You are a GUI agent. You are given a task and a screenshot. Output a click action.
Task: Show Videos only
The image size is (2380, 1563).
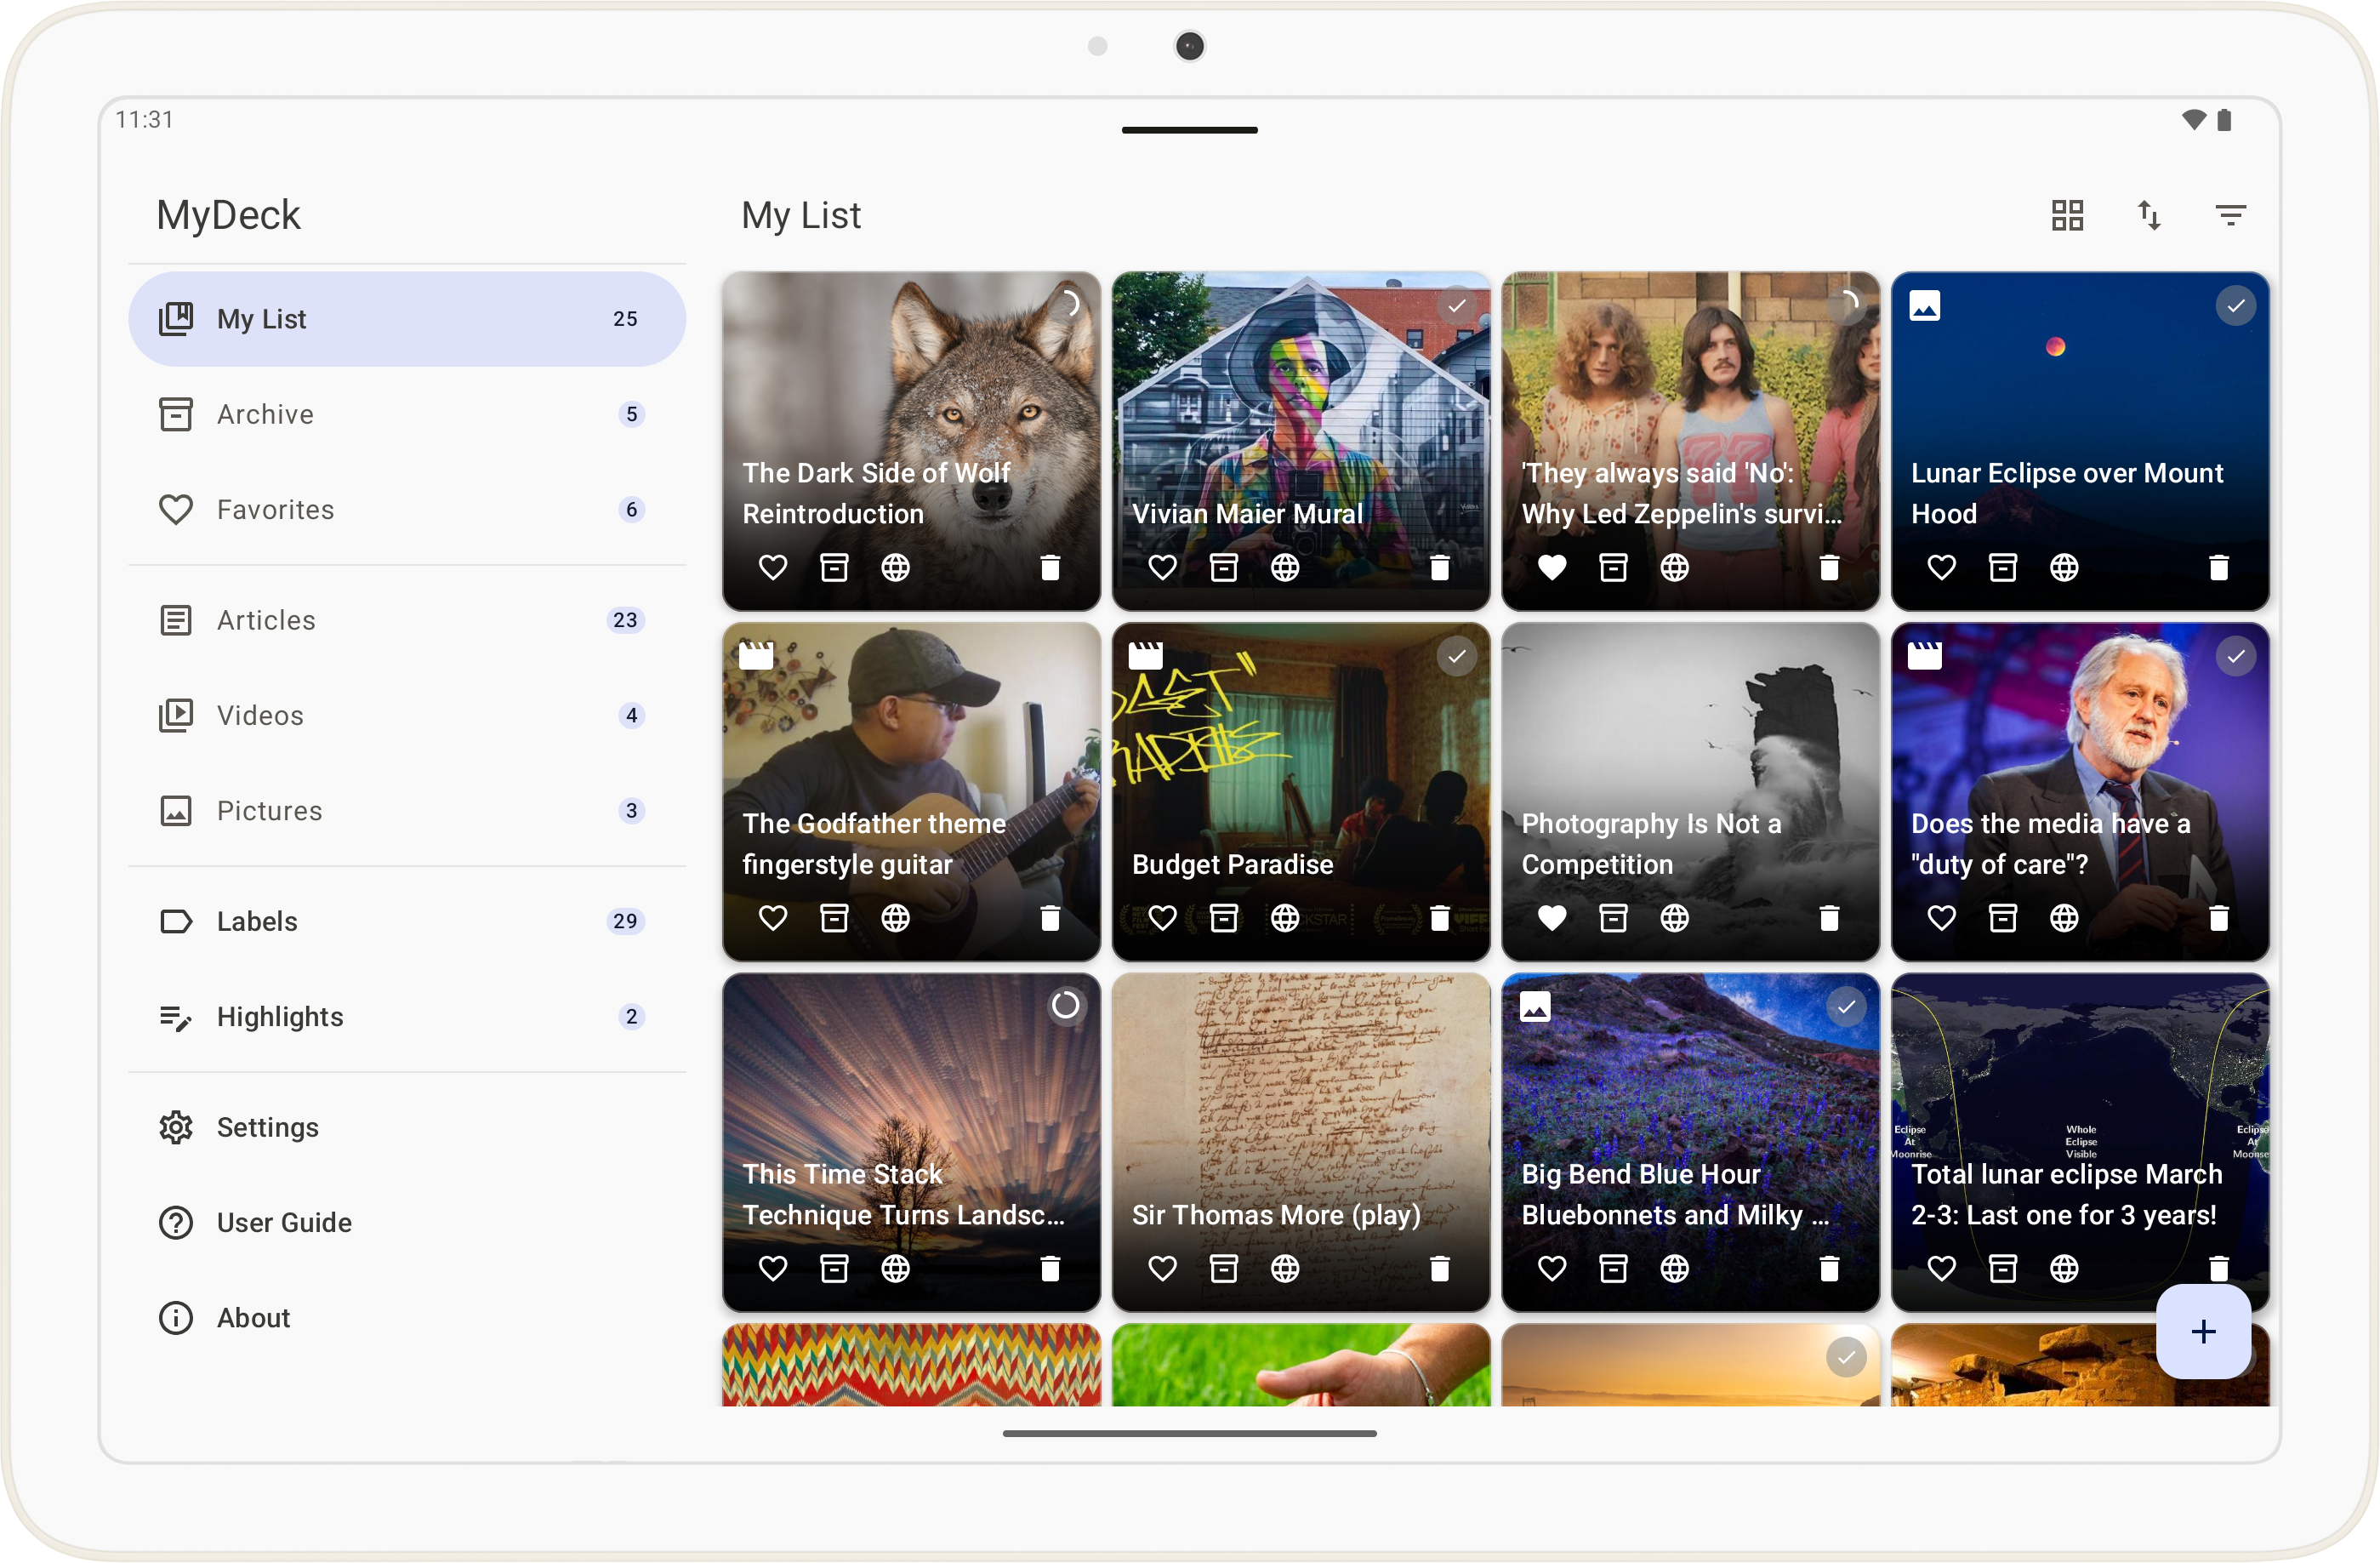tap(407, 715)
